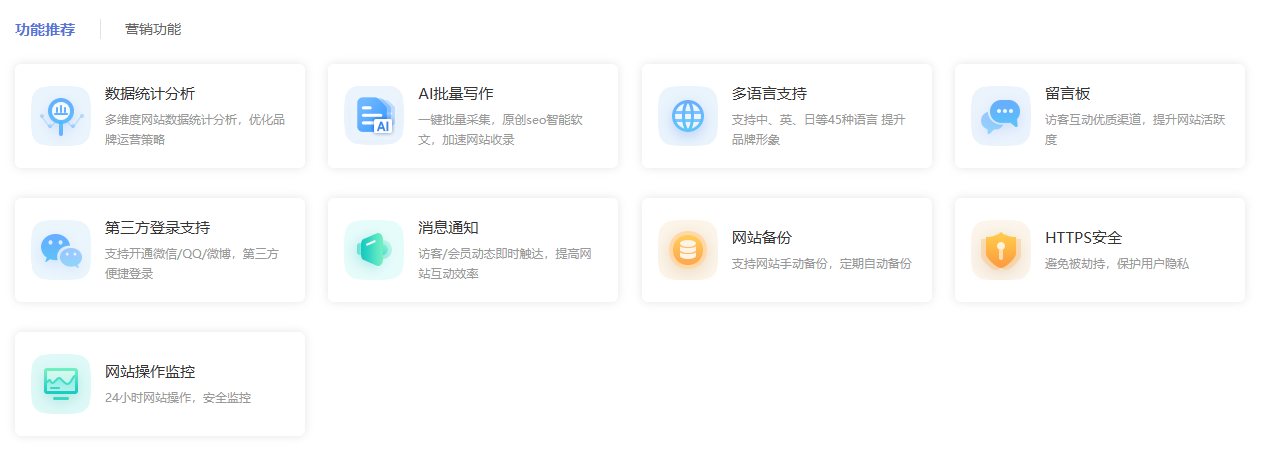The image size is (1267, 471).
Task: Click description 支持网站手动备份，定期自动备份
Action: tap(822, 264)
